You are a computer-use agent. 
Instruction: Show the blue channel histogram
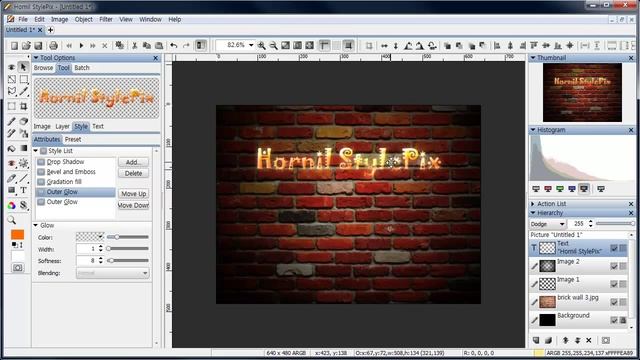[572, 189]
